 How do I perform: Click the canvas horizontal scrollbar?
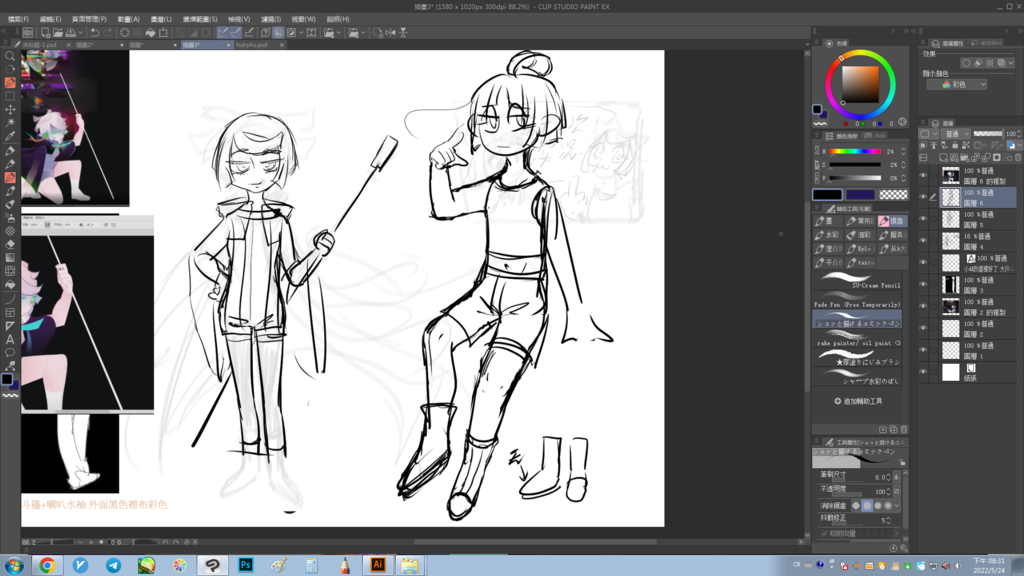click(x=536, y=541)
